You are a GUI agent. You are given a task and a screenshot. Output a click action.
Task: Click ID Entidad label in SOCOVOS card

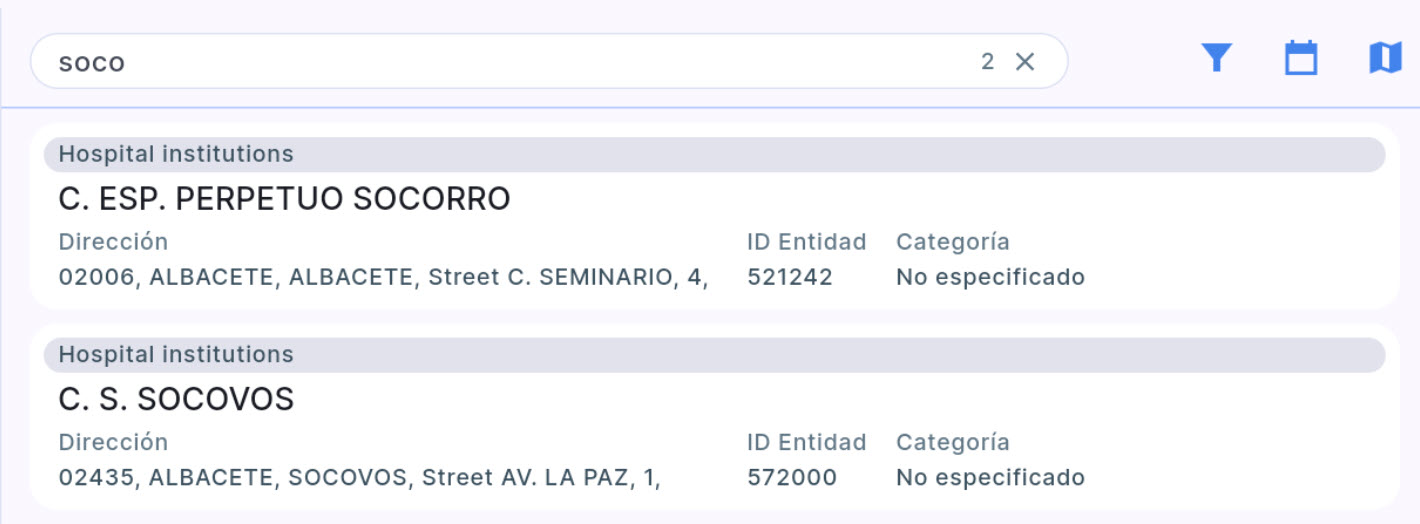point(806,442)
